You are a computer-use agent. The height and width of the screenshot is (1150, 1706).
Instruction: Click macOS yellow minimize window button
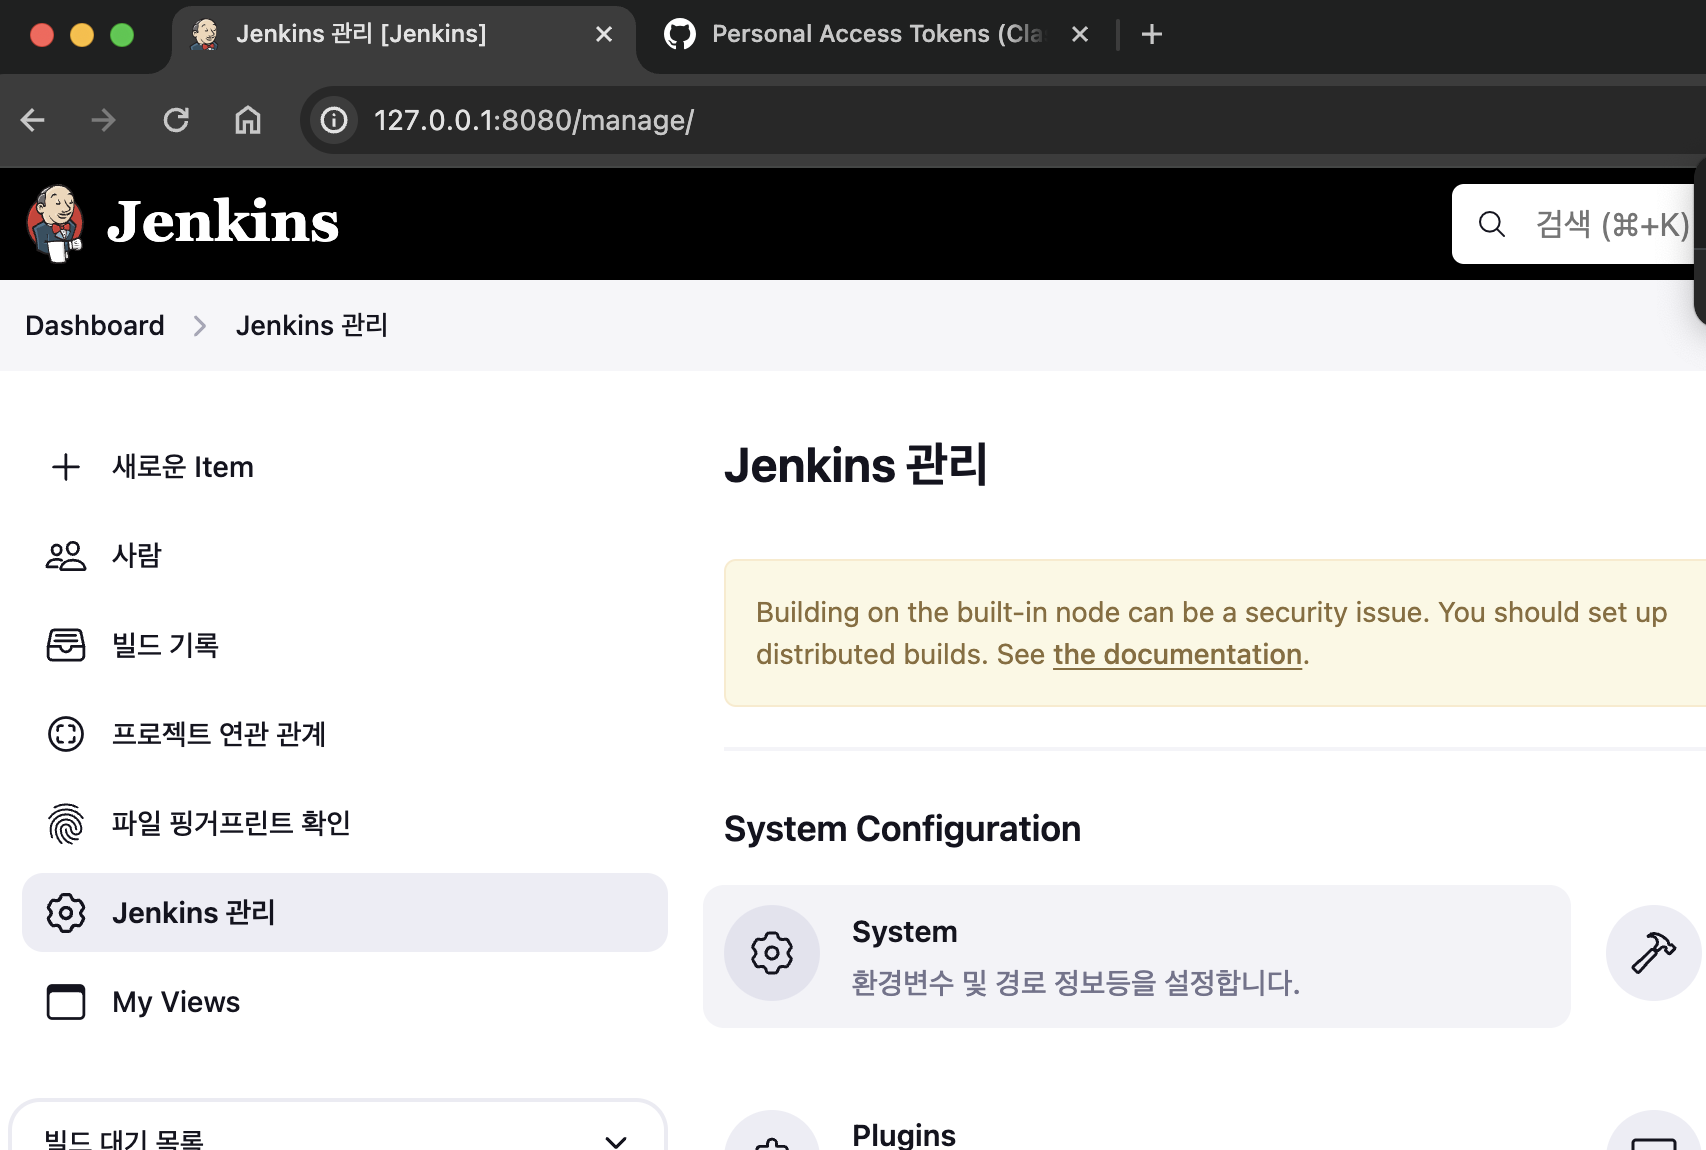tap(82, 35)
